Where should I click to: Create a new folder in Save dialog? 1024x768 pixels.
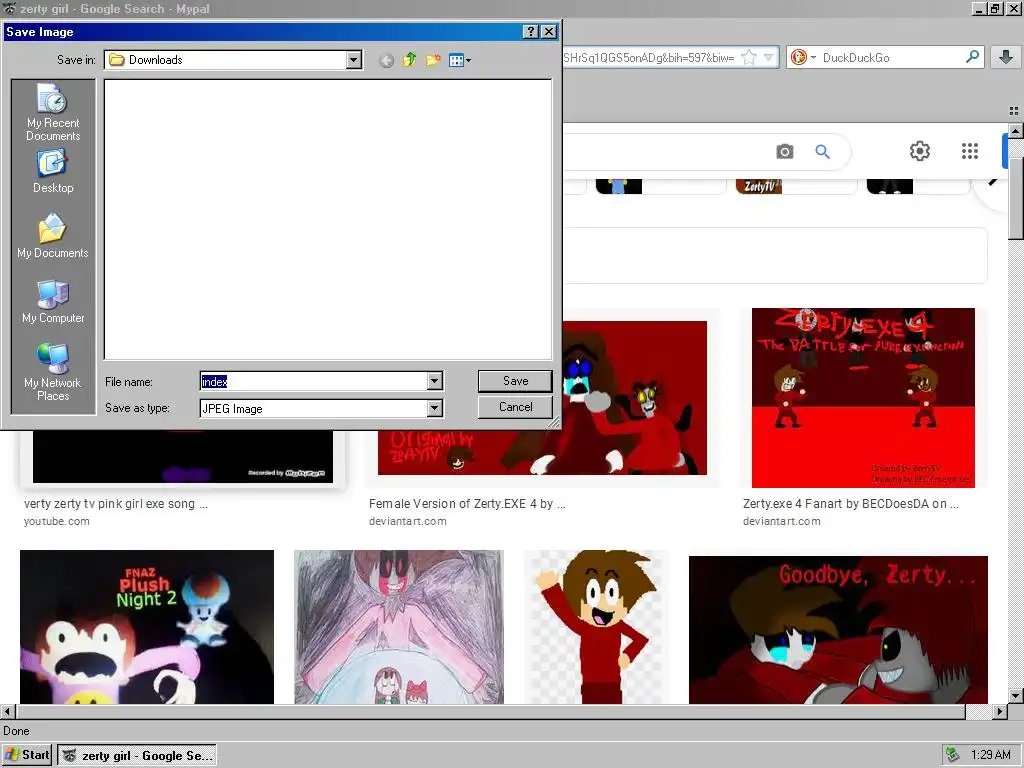pos(432,61)
